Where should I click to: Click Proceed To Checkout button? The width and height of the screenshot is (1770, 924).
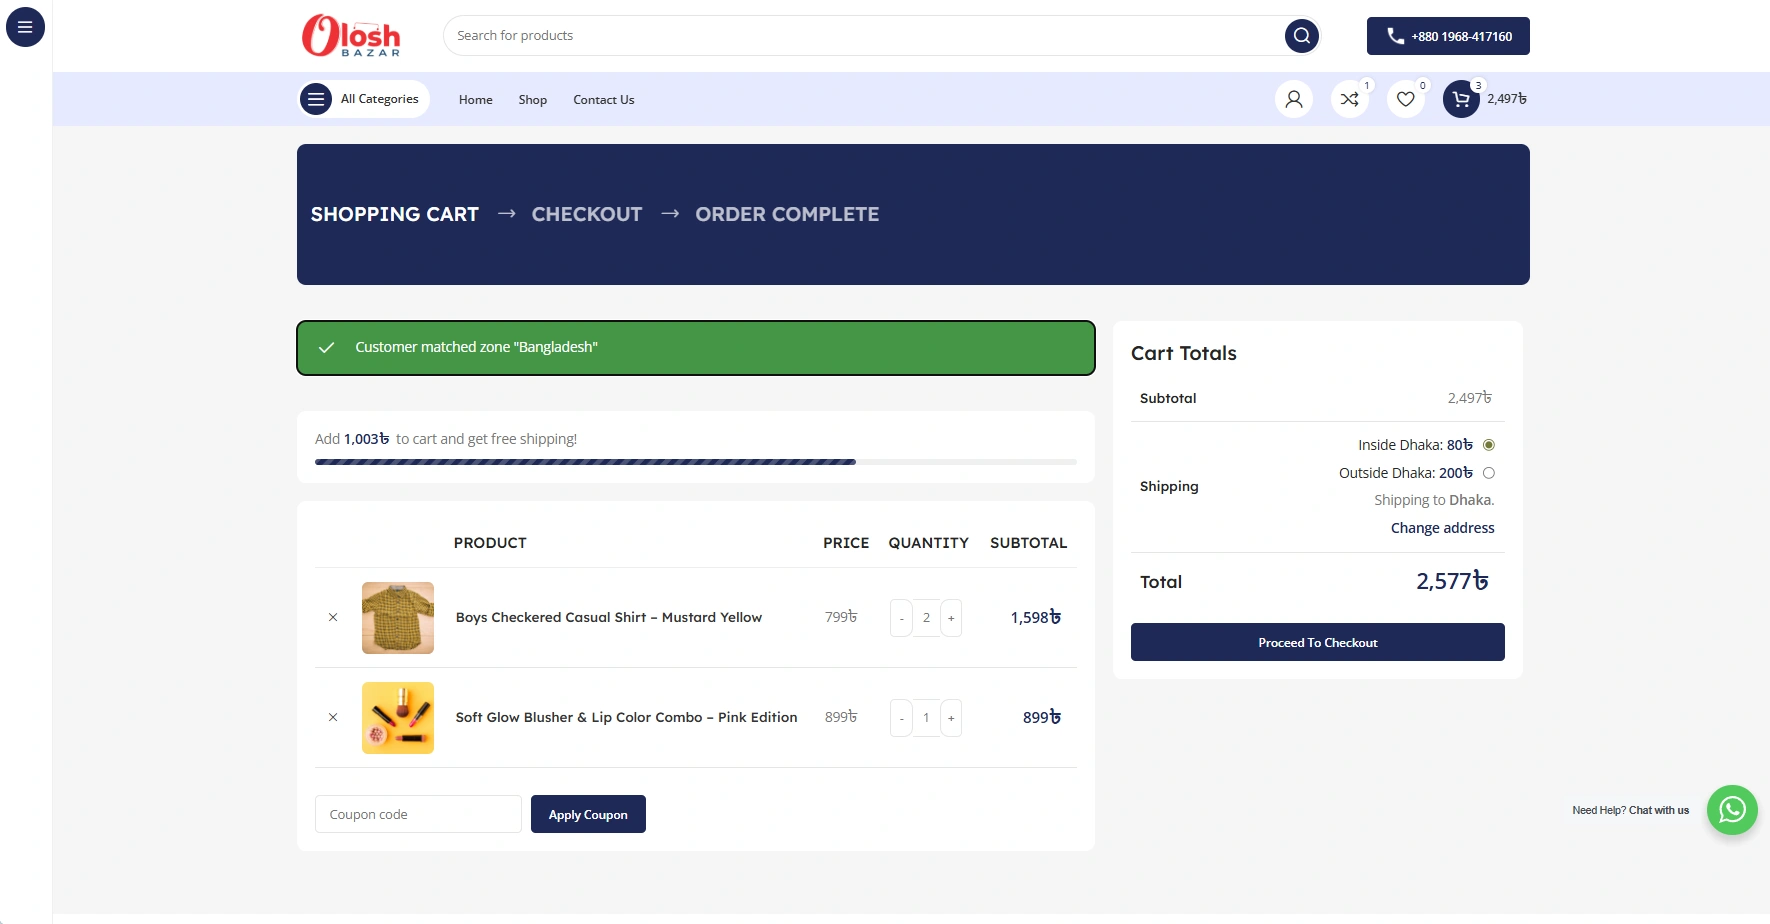tap(1317, 642)
